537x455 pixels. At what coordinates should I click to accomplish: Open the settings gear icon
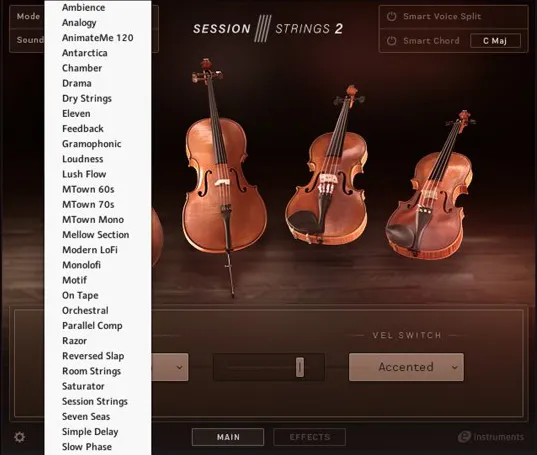coord(20,437)
